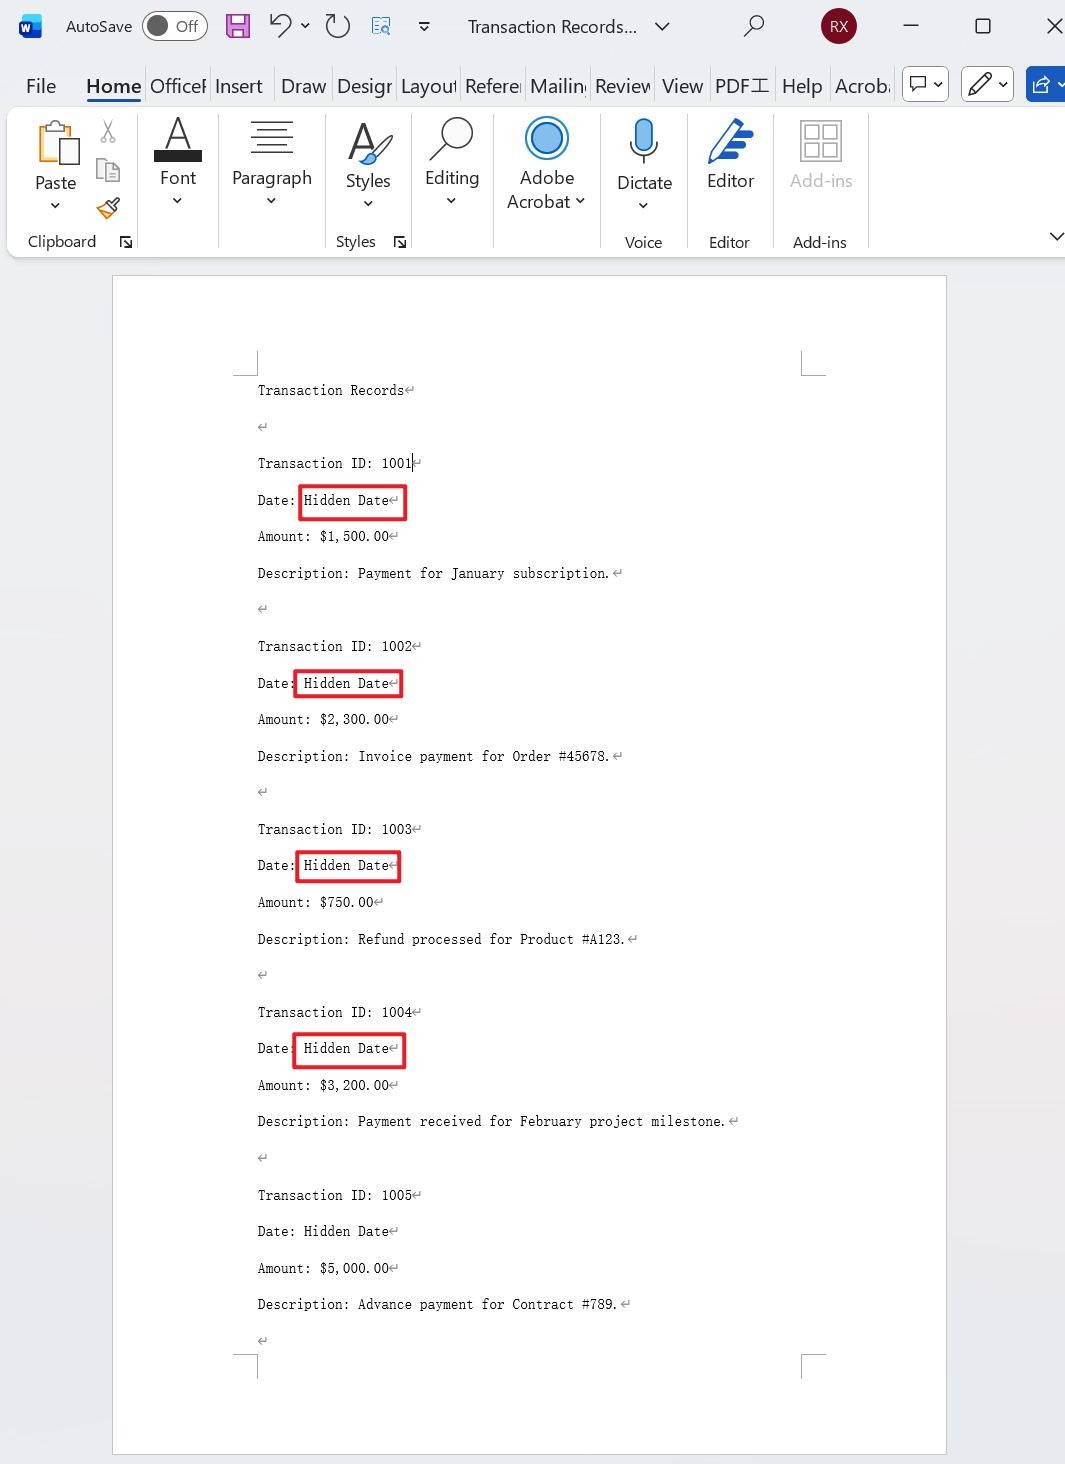Click the Share button

coord(1046,84)
